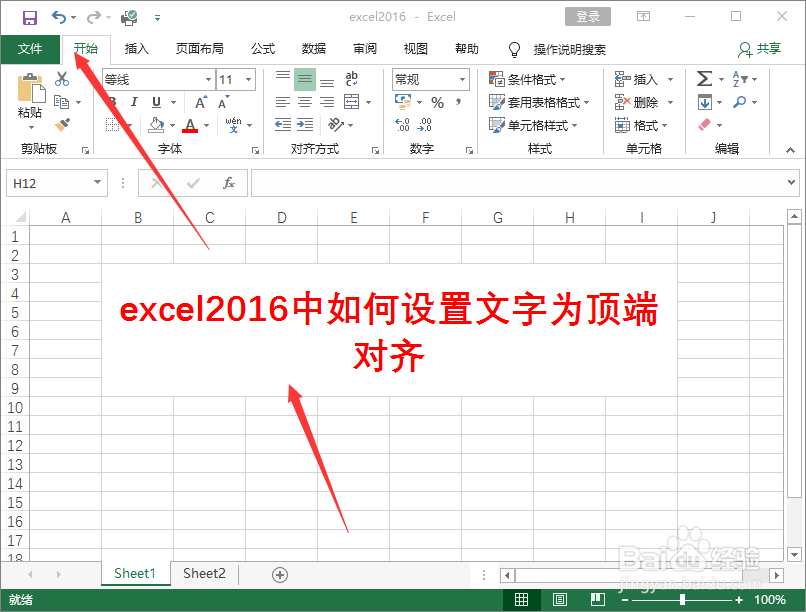
Task: Open the Name Box dropdown arrow
Action: [97, 182]
